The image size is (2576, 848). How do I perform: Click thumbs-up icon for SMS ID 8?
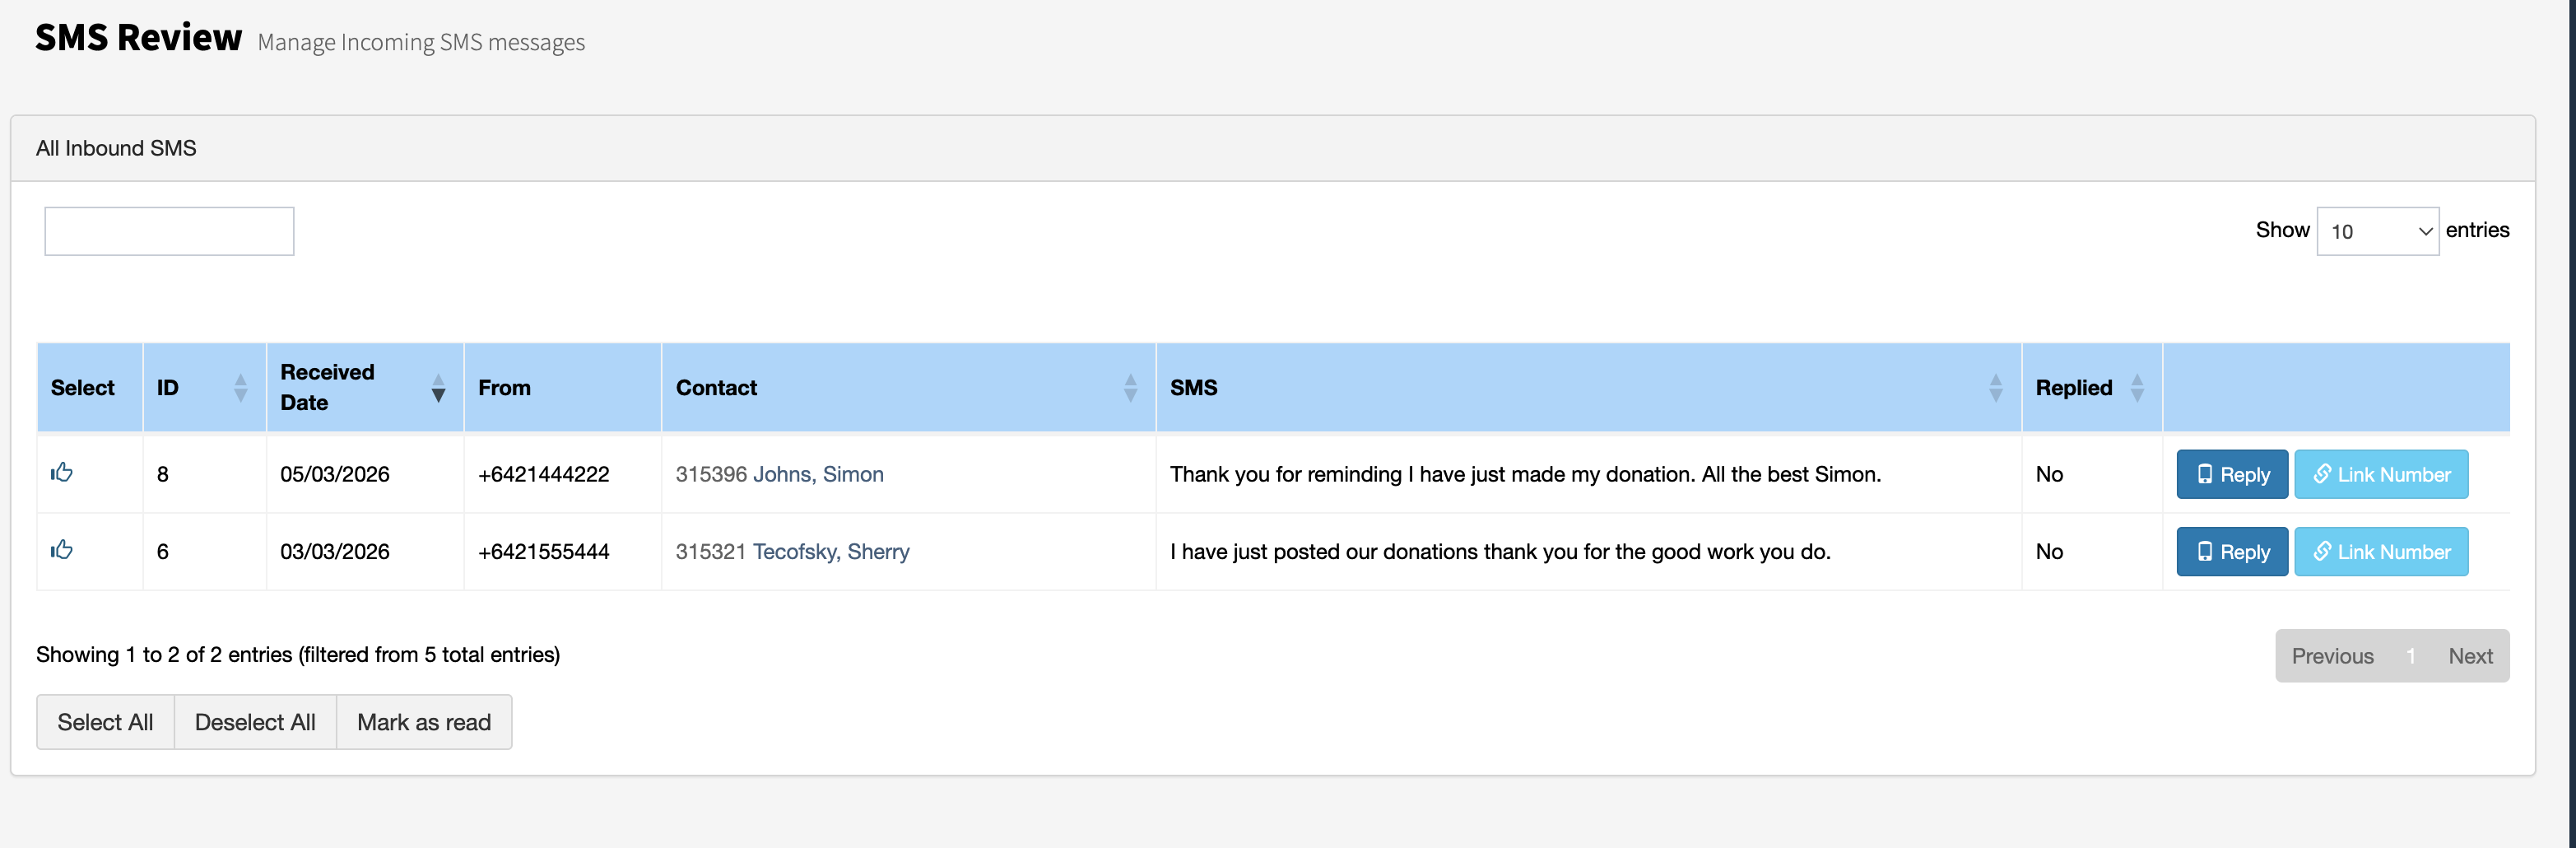coord(62,472)
